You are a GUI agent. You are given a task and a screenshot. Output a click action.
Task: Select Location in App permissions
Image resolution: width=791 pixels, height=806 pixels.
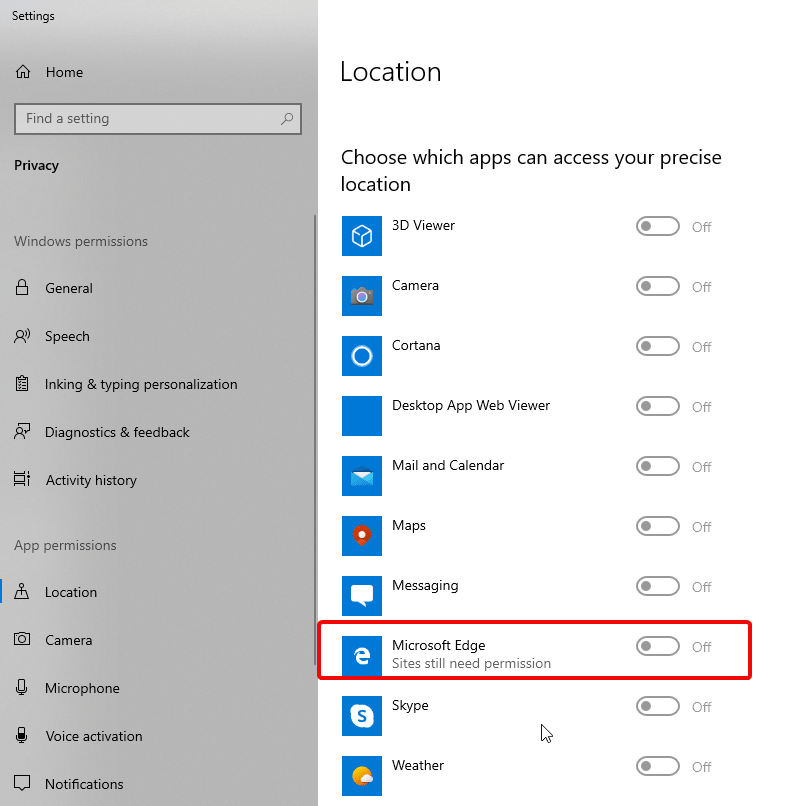pyautogui.click(x=157, y=592)
